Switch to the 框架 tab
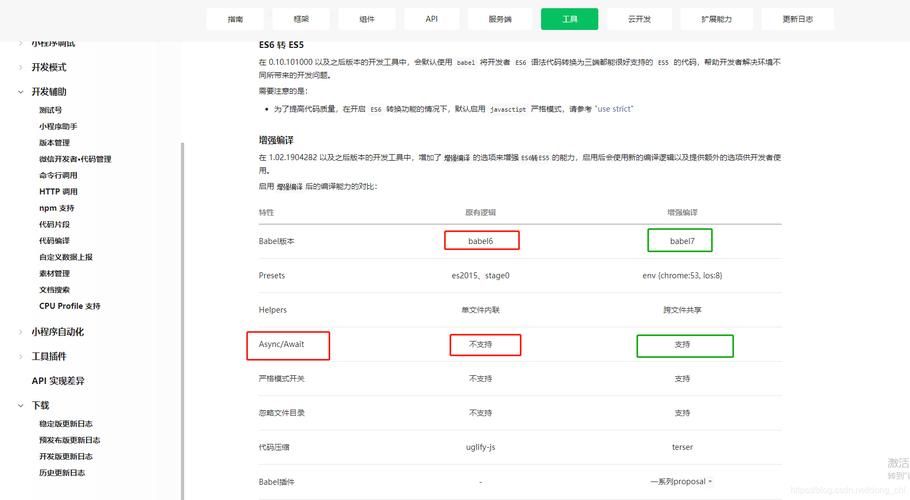This screenshot has width=910, height=500. (301, 19)
